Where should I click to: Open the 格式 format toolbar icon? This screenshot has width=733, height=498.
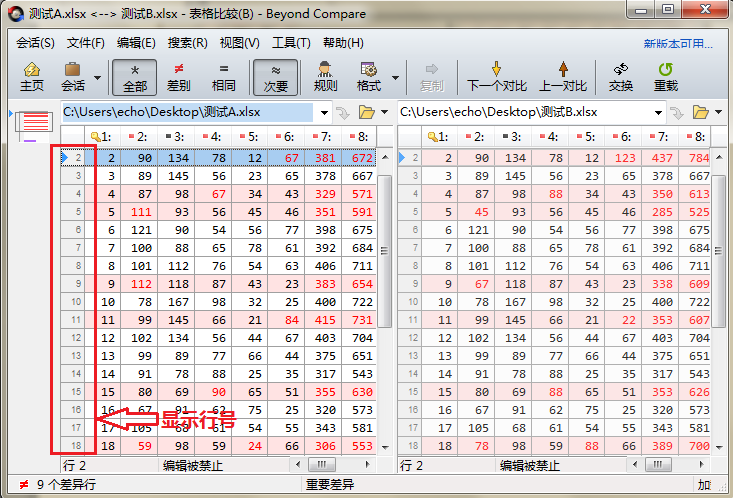(x=369, y=77)
